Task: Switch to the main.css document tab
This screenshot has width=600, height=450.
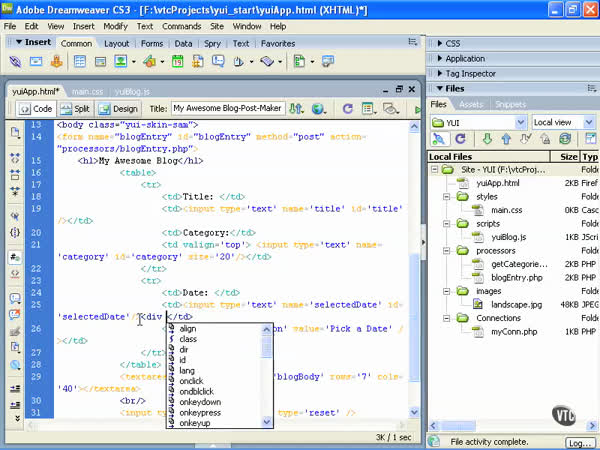Action: tap(86, 91)
